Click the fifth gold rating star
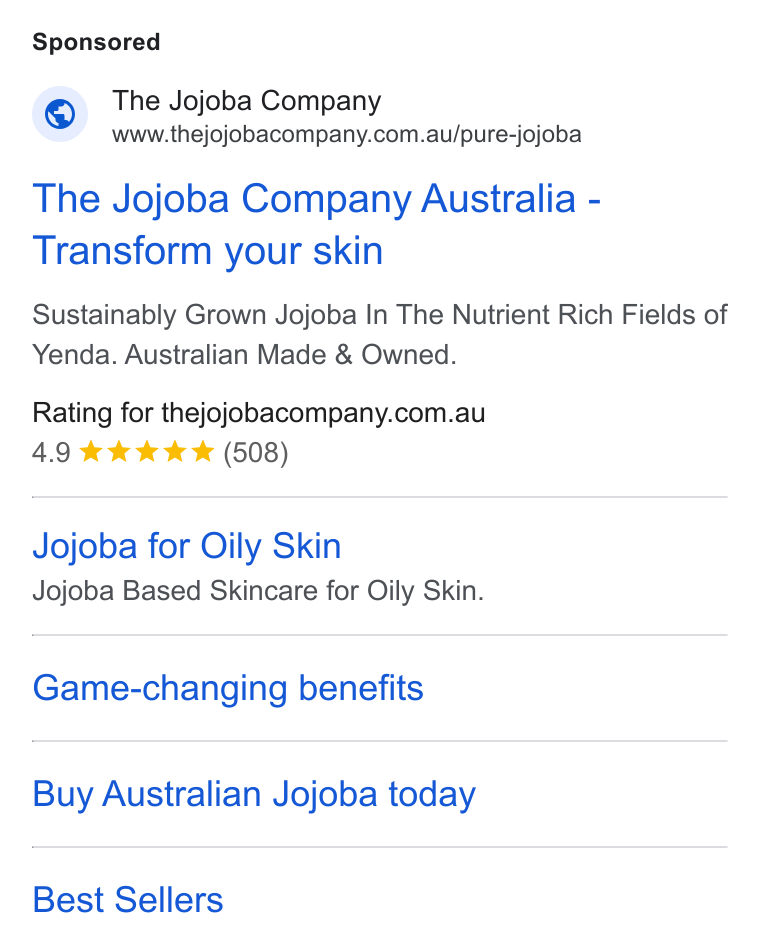Screen dimensions: 760x952 tap(203, 452)
